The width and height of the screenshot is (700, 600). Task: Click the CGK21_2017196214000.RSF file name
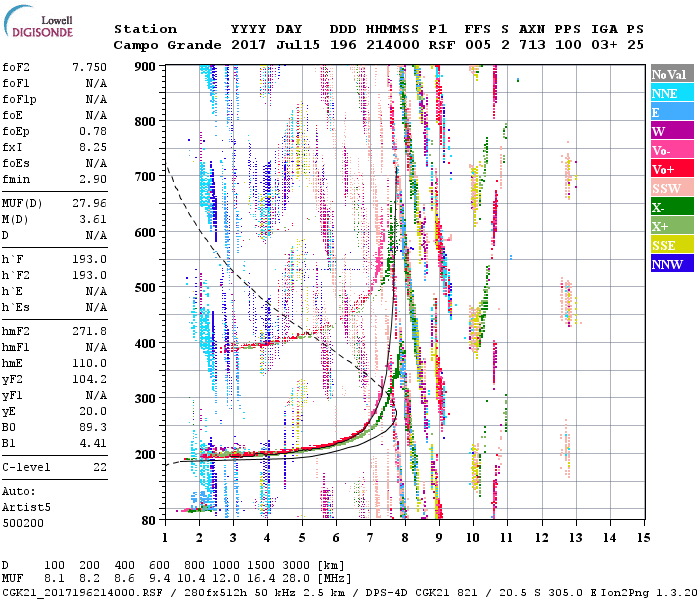tap(83, 592)
